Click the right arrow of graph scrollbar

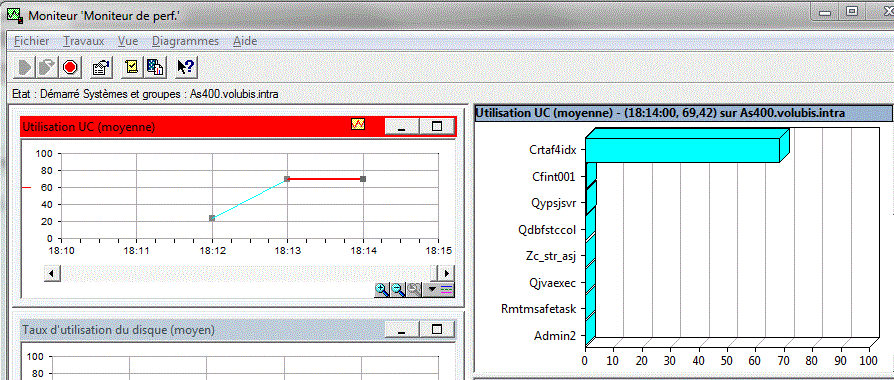(445, 273)
